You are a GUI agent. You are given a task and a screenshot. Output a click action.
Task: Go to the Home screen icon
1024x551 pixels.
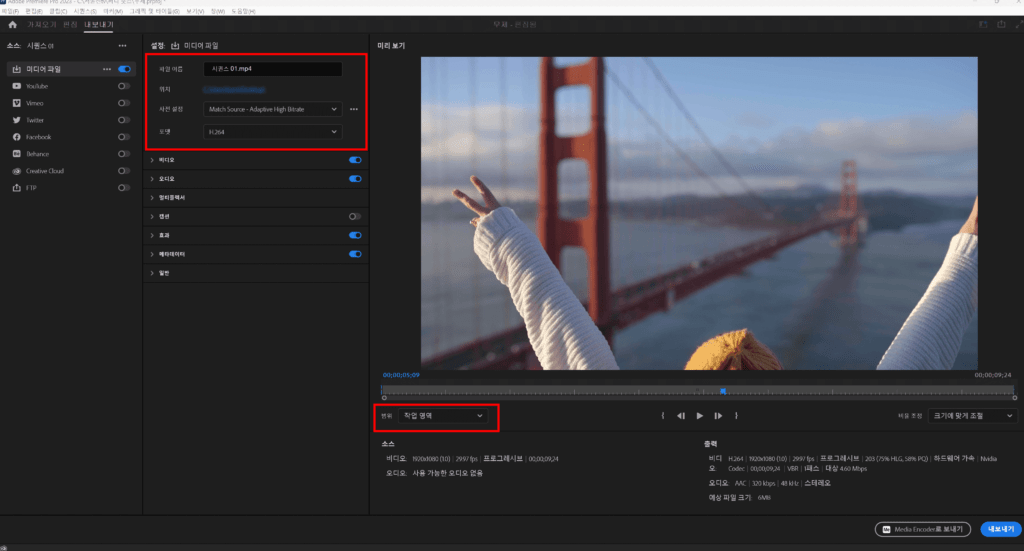12,25
